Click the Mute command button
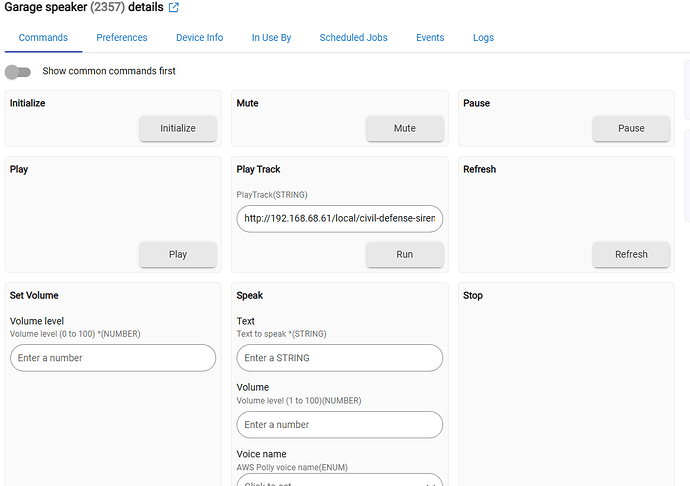 (404, 128)
